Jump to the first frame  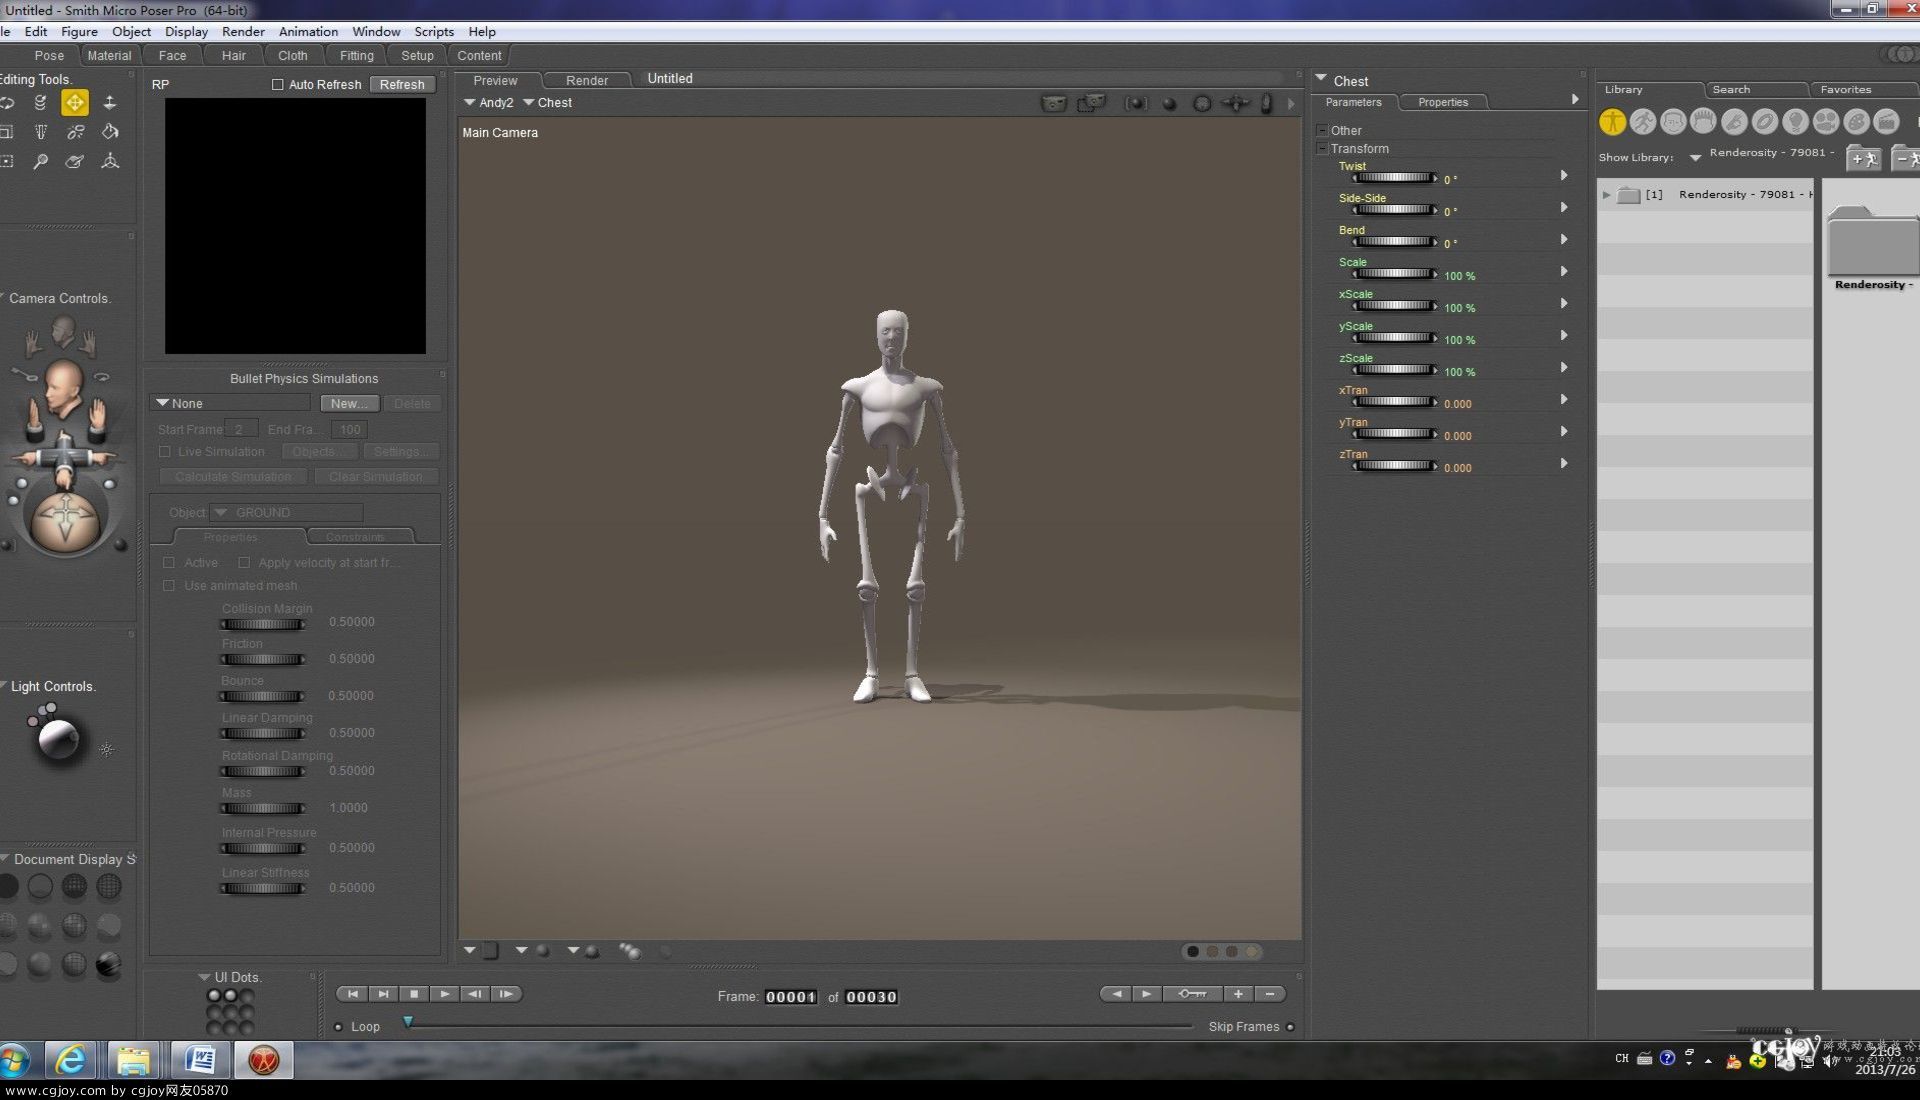coord(352,994)
